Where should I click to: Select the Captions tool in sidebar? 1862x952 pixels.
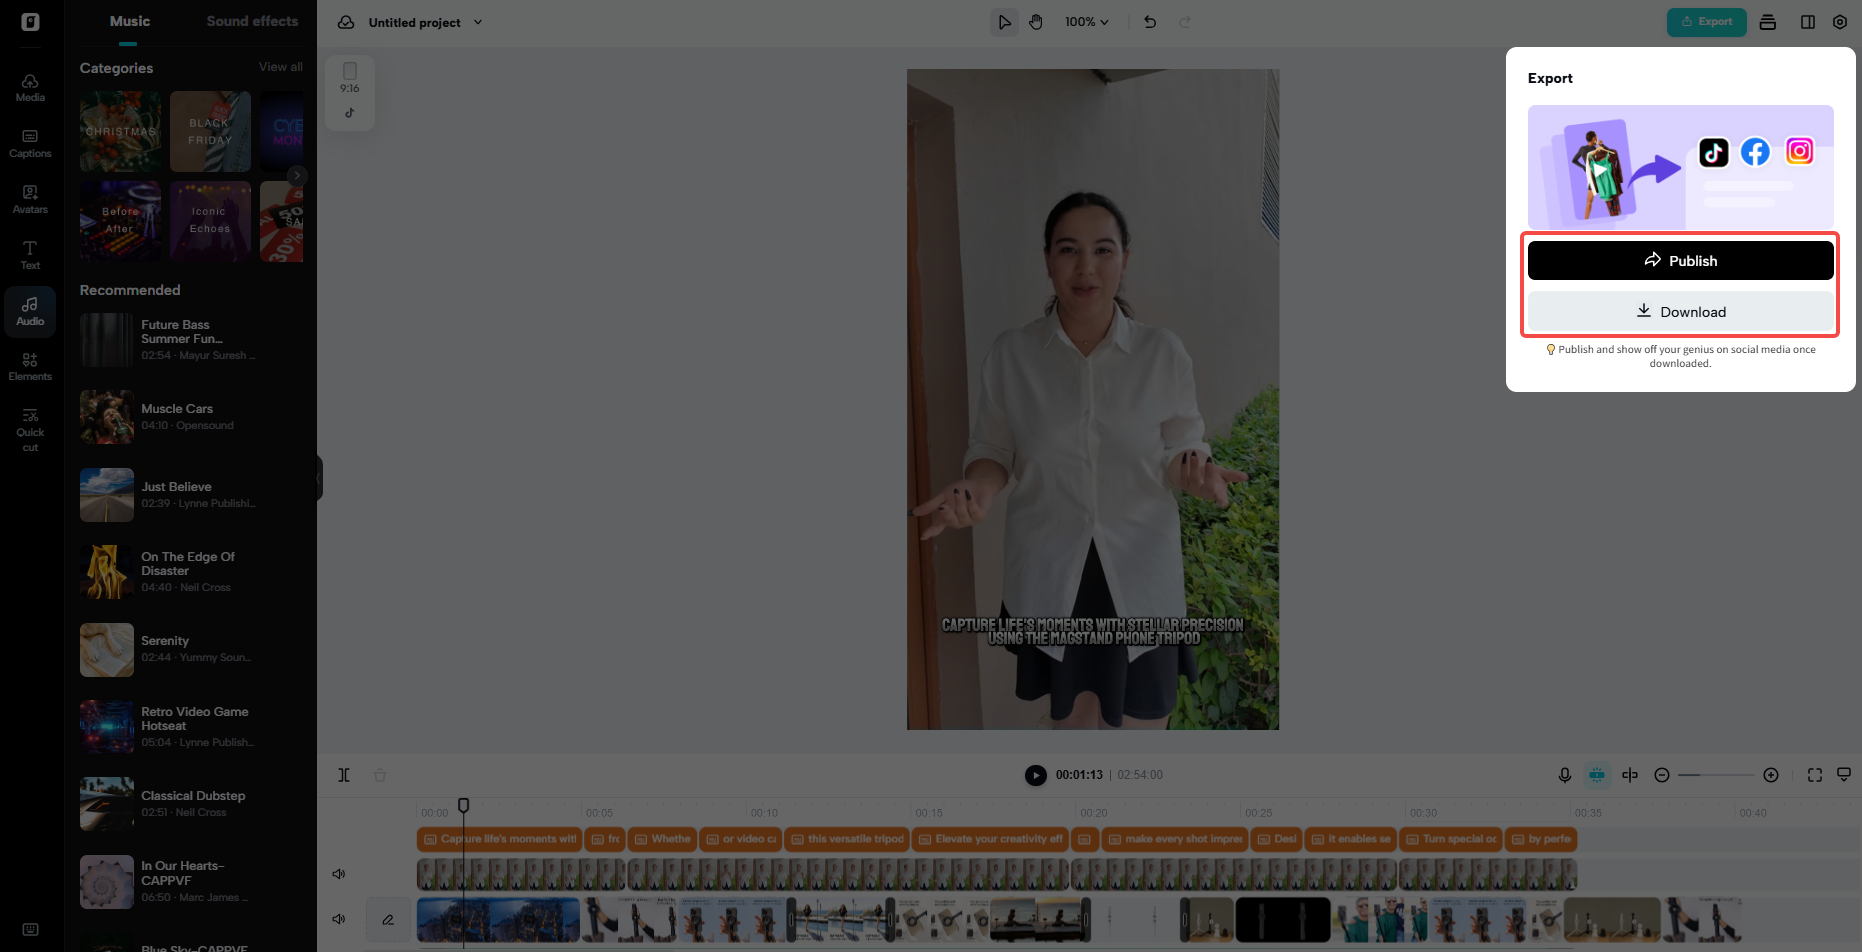[x=30, y=142]
